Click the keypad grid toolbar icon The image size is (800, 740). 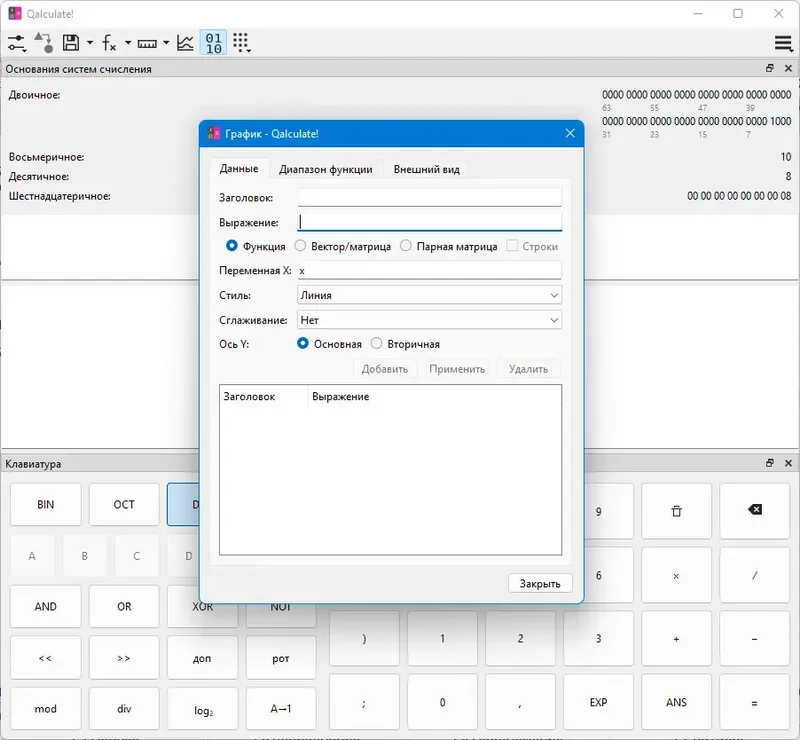[241, 43]
